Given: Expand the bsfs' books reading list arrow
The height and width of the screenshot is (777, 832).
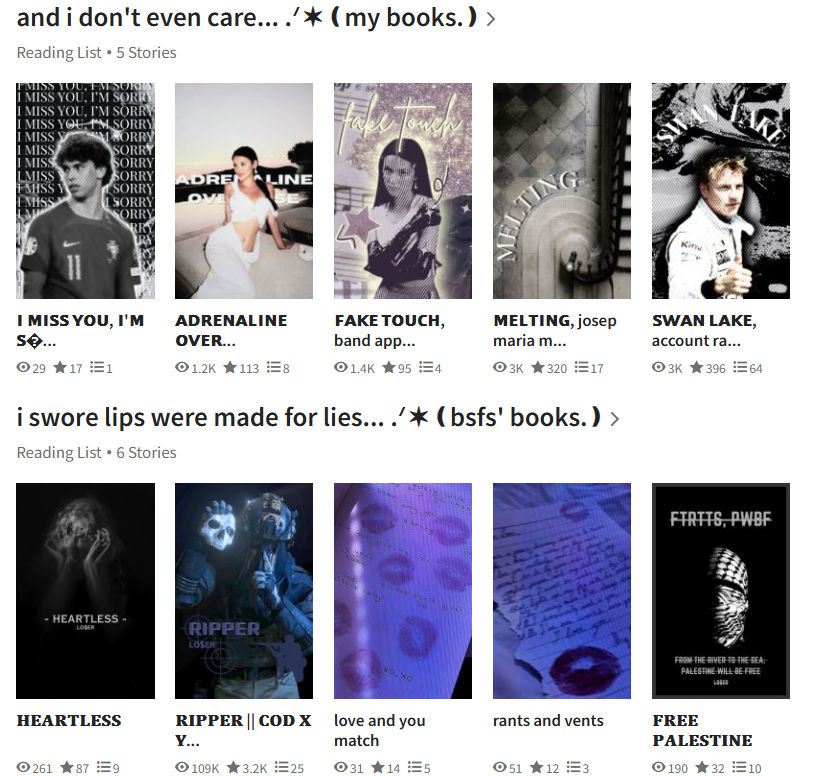Looking at the screenshot, I should pos(614,419).
